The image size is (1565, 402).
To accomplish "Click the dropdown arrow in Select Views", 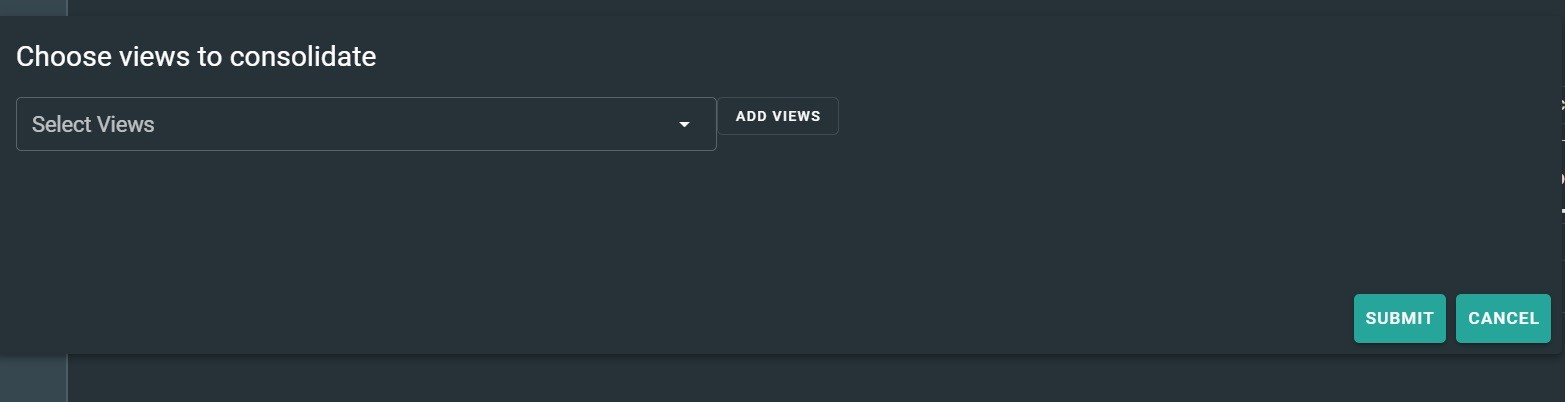I will [x=684, y=124].
